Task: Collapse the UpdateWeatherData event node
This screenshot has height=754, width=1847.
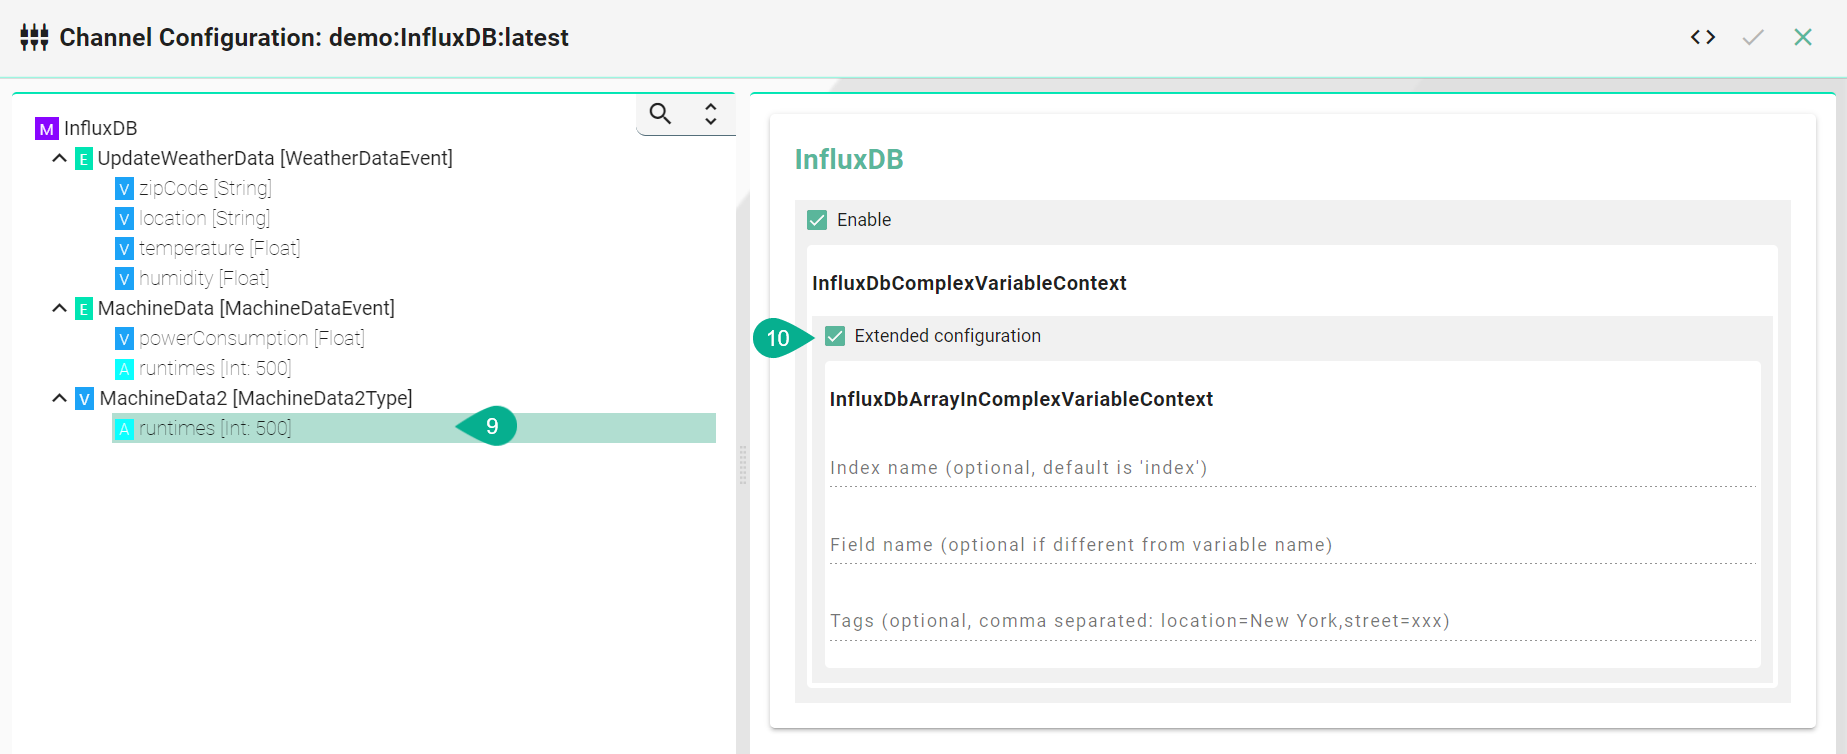Action: coord(60,158)
